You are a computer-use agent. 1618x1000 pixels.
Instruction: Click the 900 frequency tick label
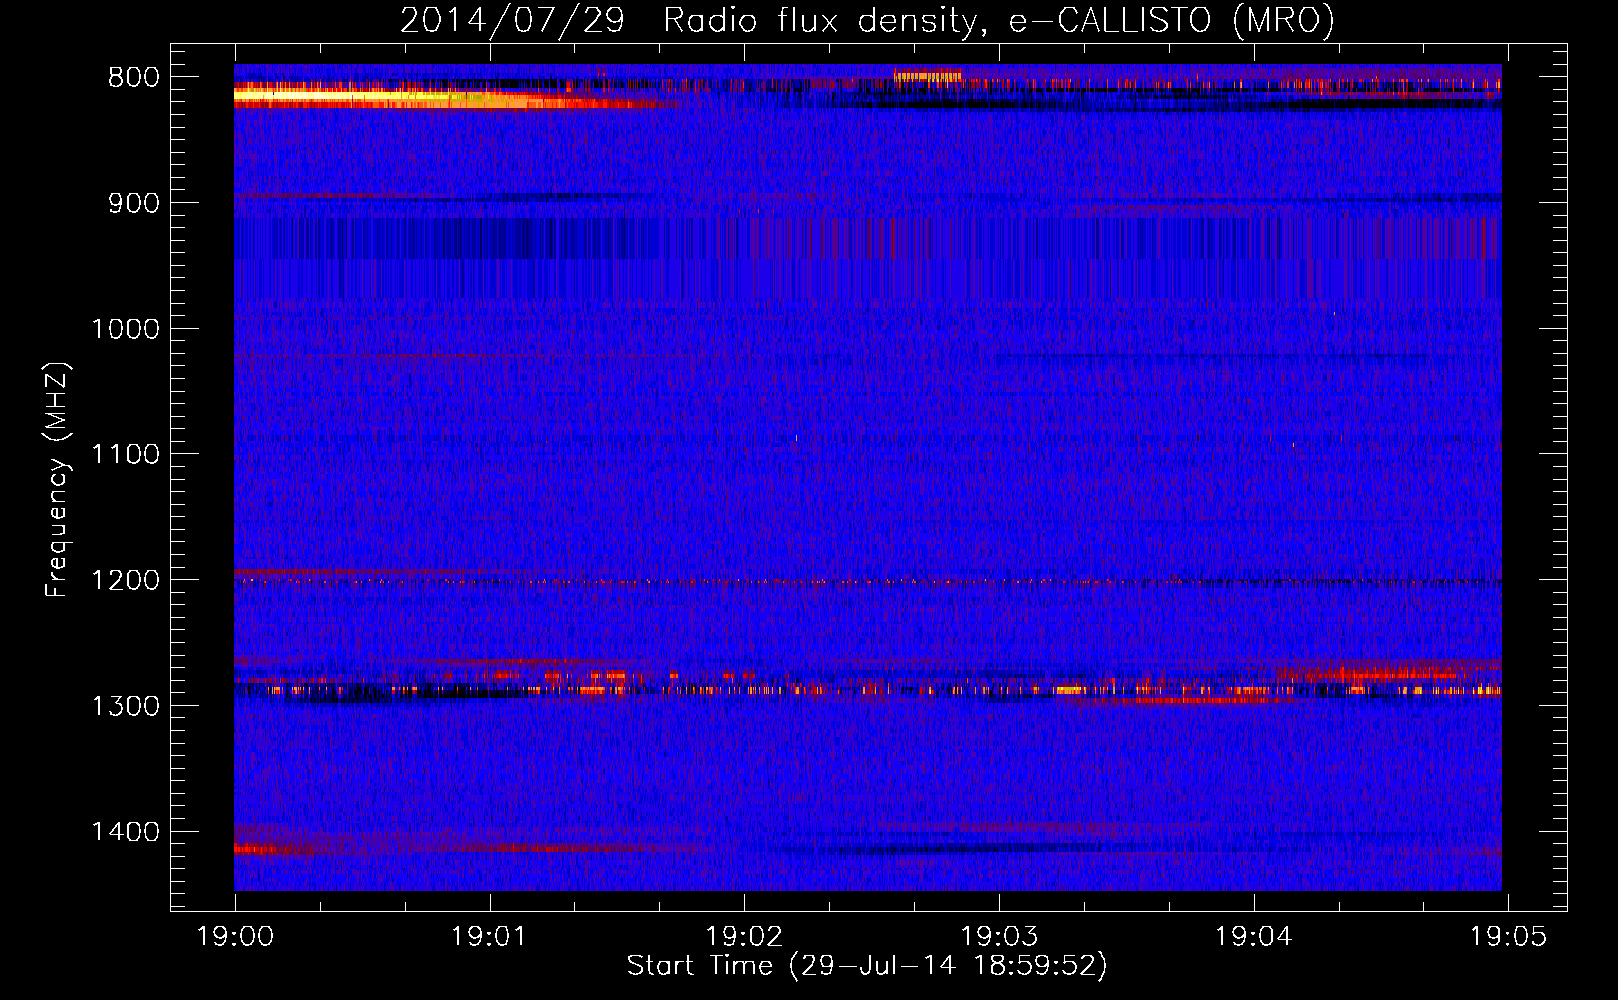click(134, 203)
